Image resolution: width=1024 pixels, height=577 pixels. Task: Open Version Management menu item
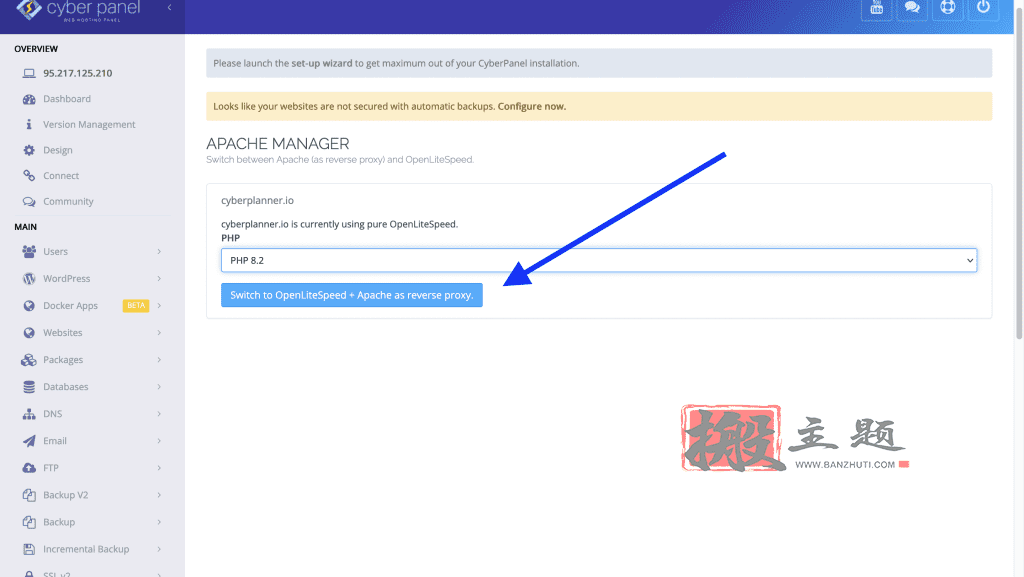(89, 125)
